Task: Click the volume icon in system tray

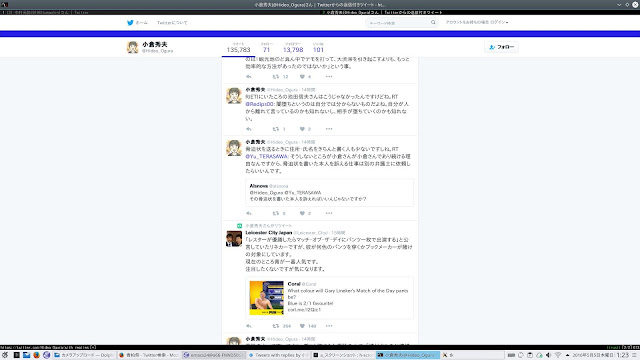Action: [548, 355]
